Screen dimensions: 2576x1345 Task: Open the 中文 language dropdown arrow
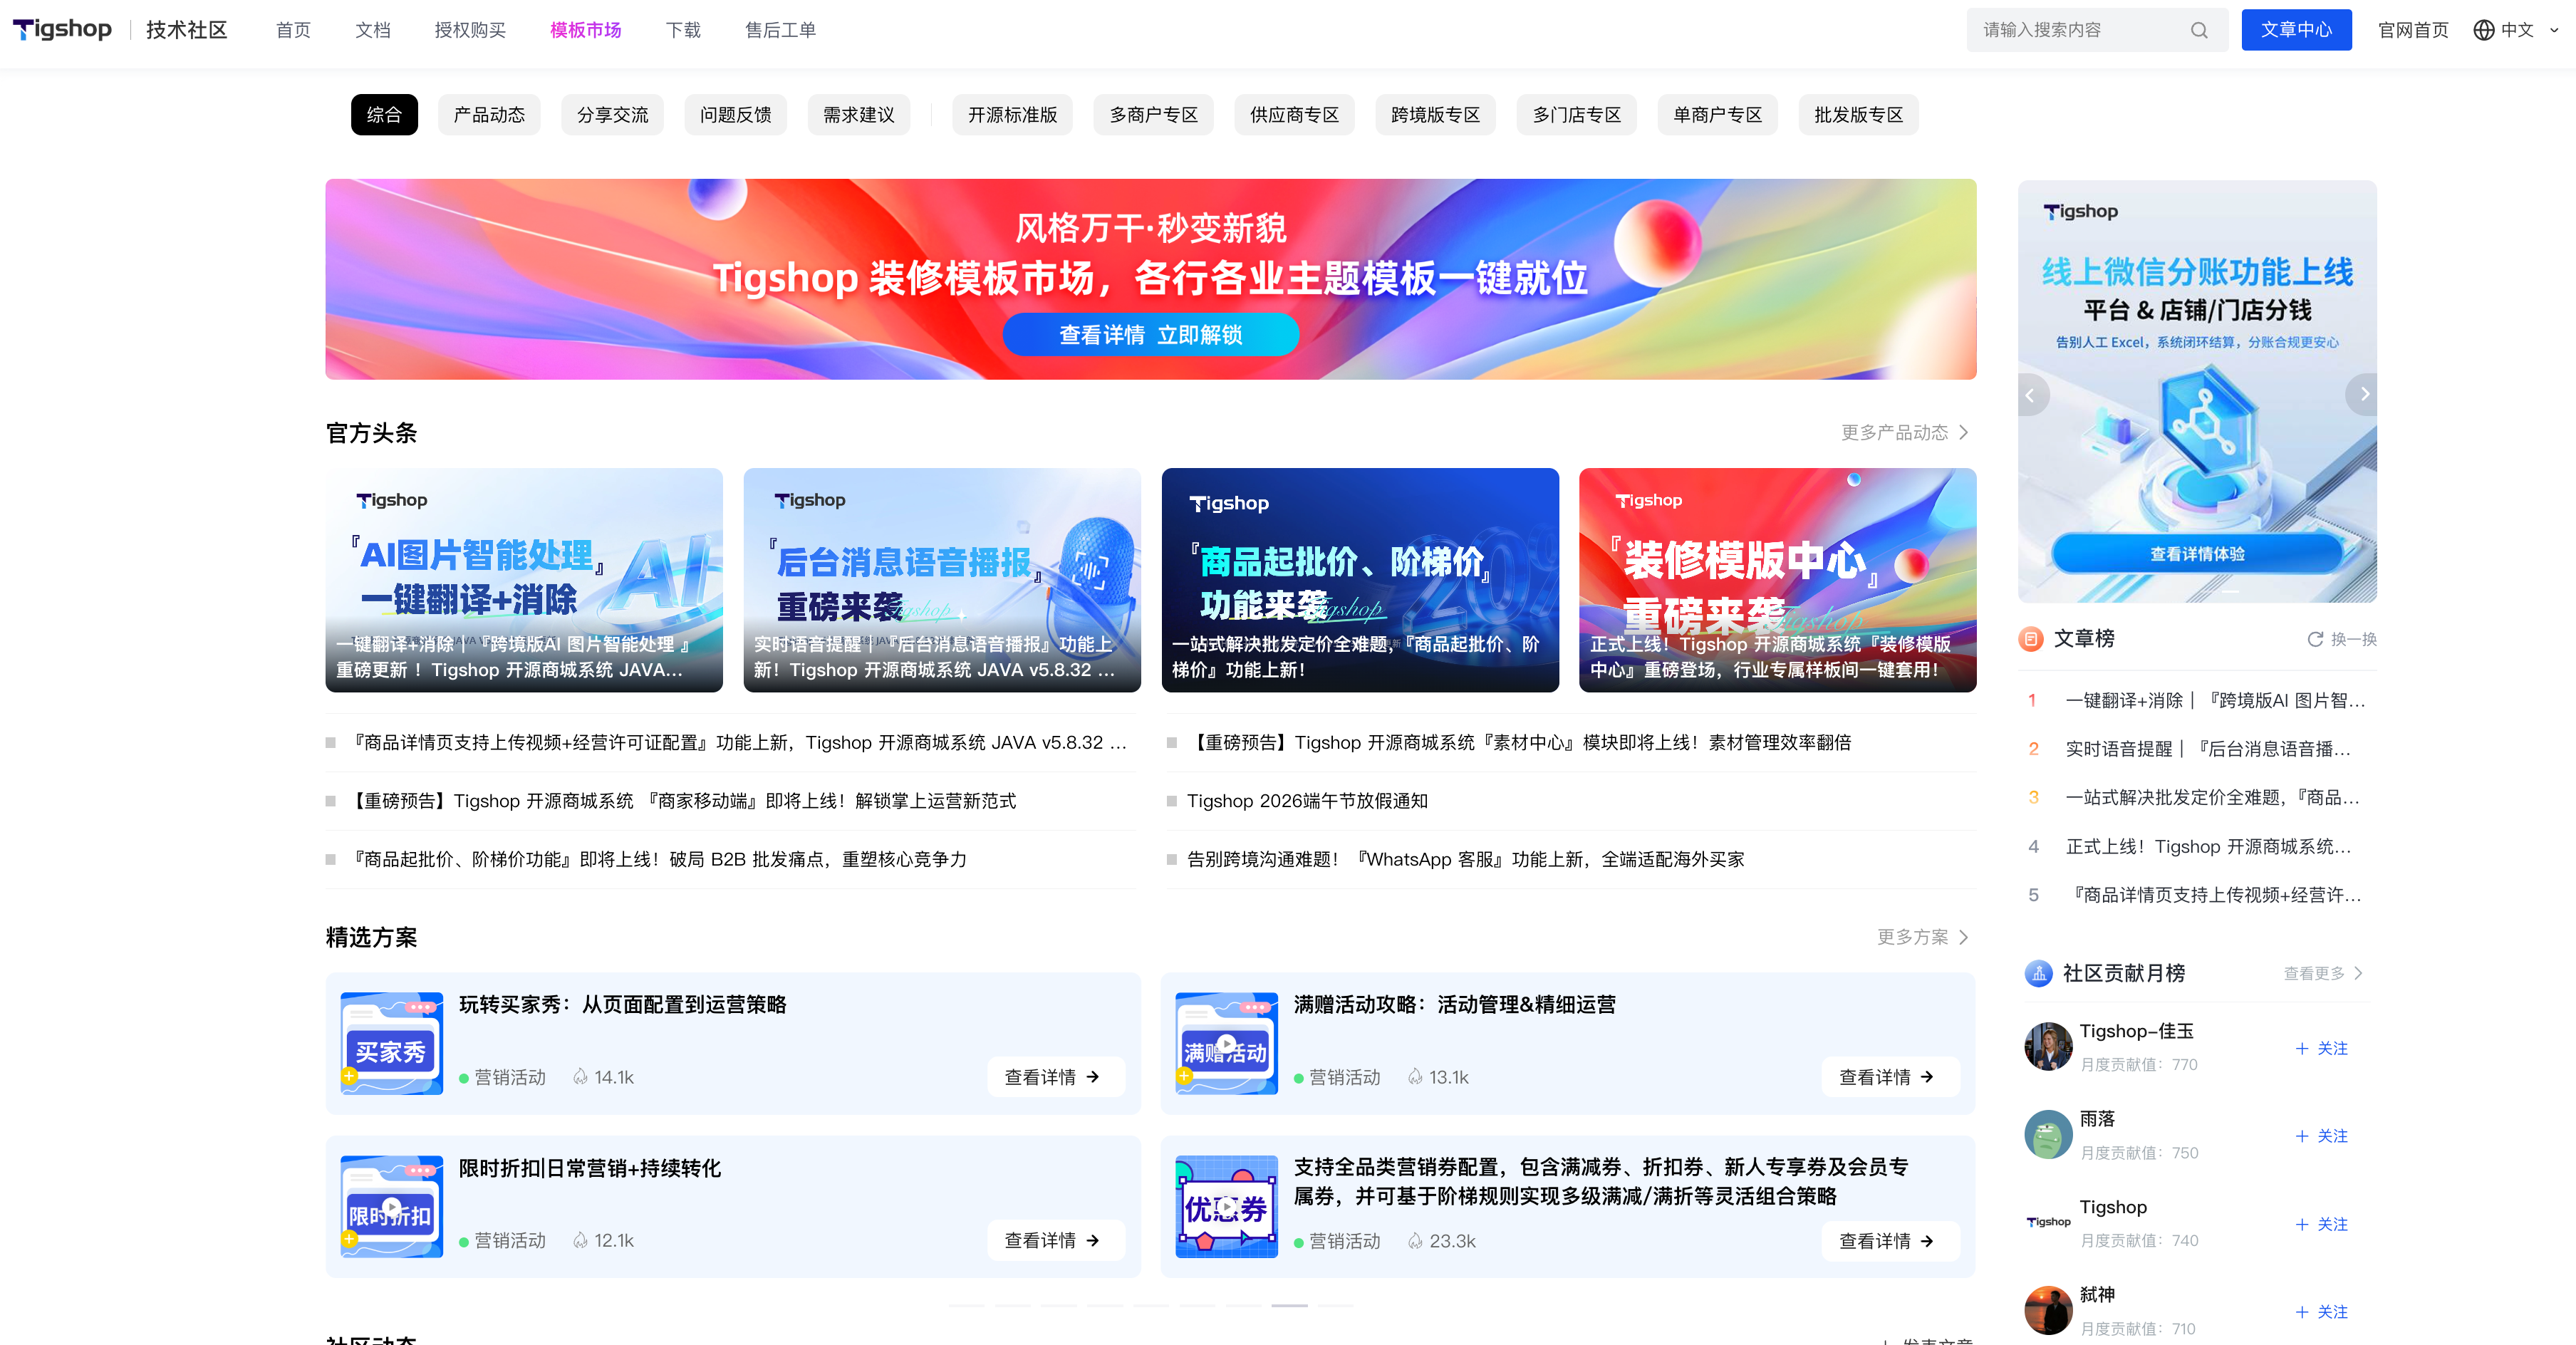point(2553,30)
